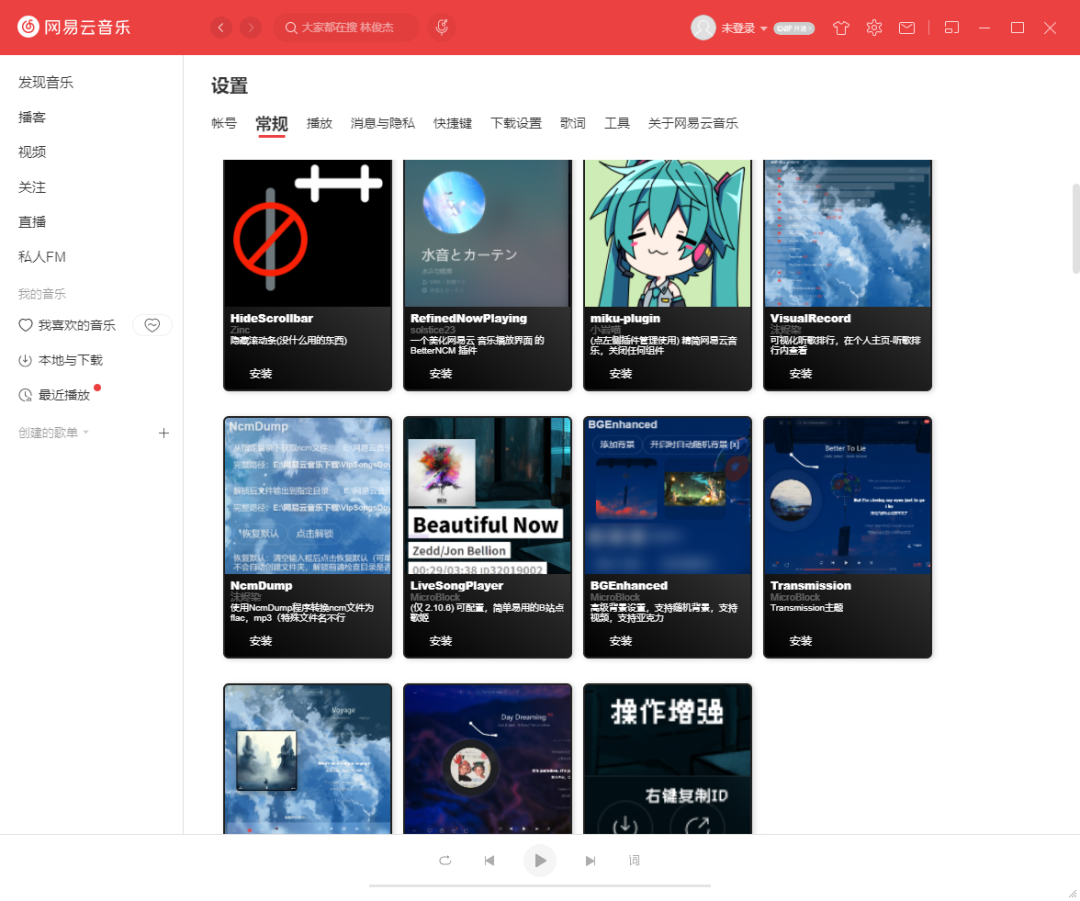Install the RefinedNowPlaying plugin
Screen dimensions: 1080x901
coord(440,374)
